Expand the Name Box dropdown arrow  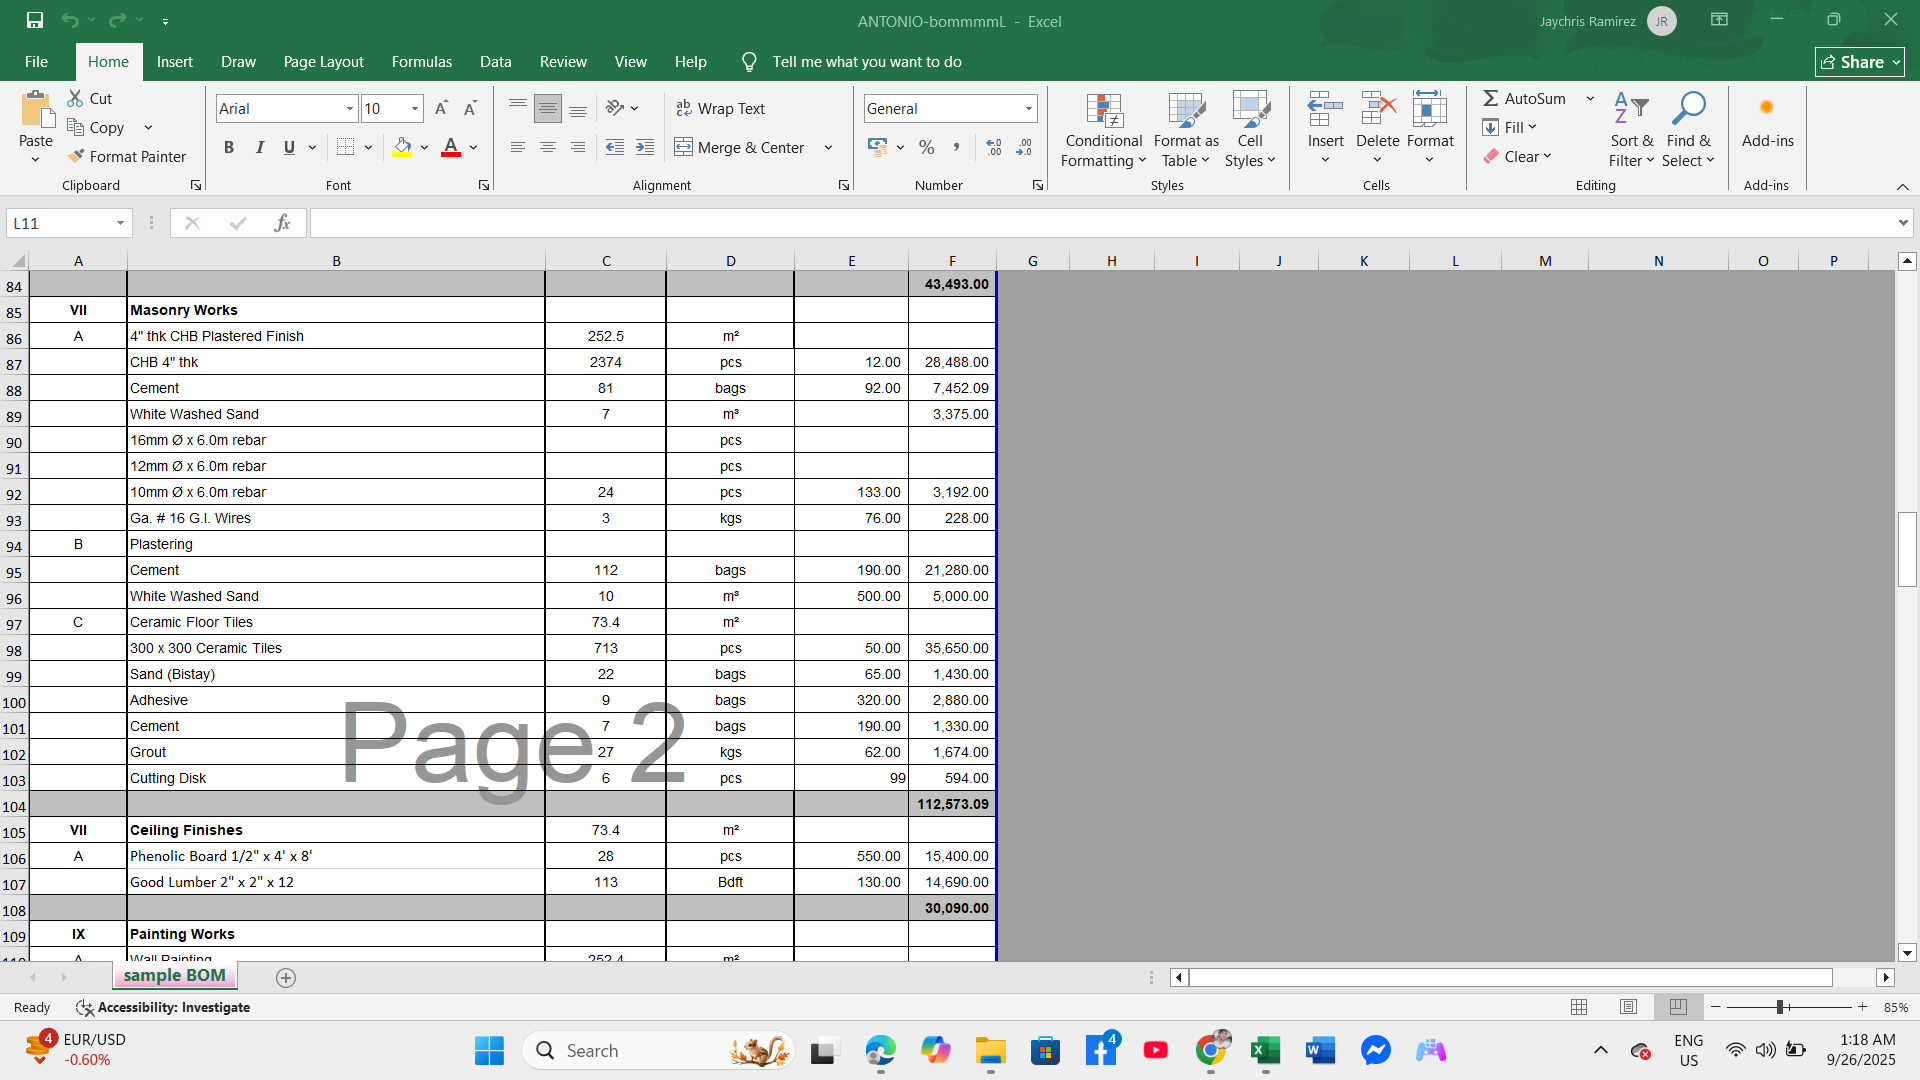[120, 223]
